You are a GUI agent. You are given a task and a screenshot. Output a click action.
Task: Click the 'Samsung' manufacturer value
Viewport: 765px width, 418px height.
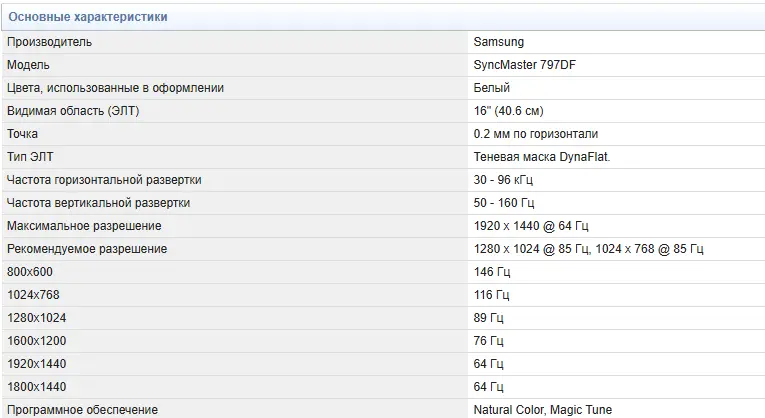point(499,42)
